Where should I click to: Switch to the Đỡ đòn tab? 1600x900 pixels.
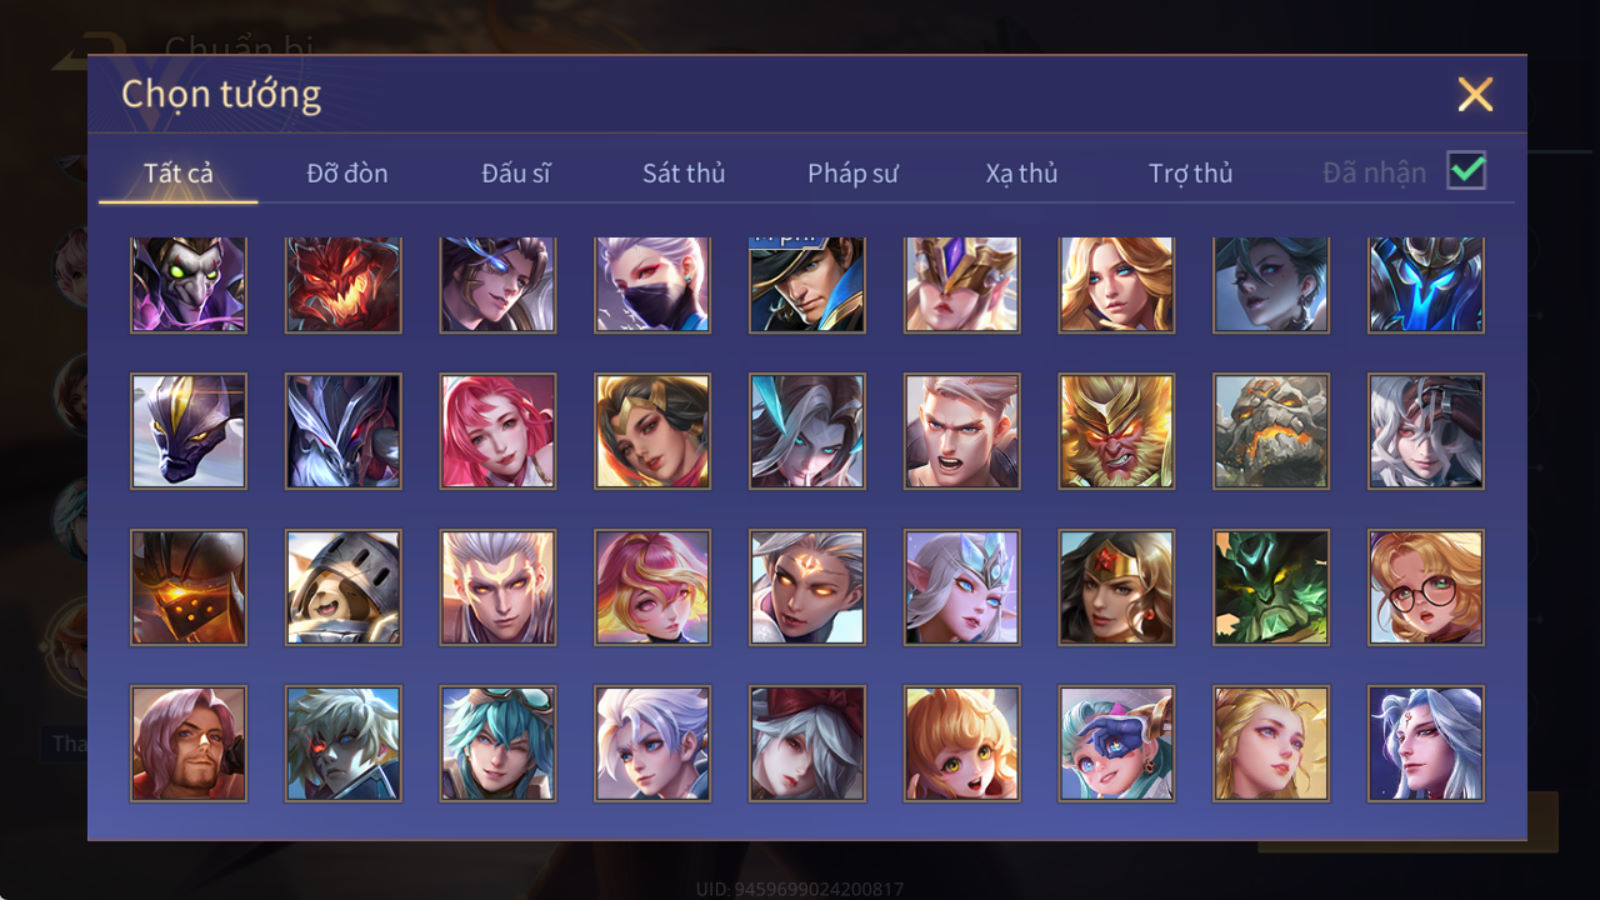347,173
